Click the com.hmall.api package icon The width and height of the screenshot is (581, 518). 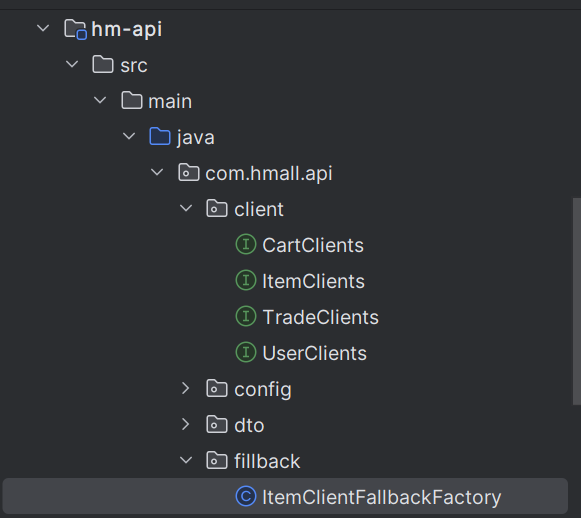pos(189,173)
